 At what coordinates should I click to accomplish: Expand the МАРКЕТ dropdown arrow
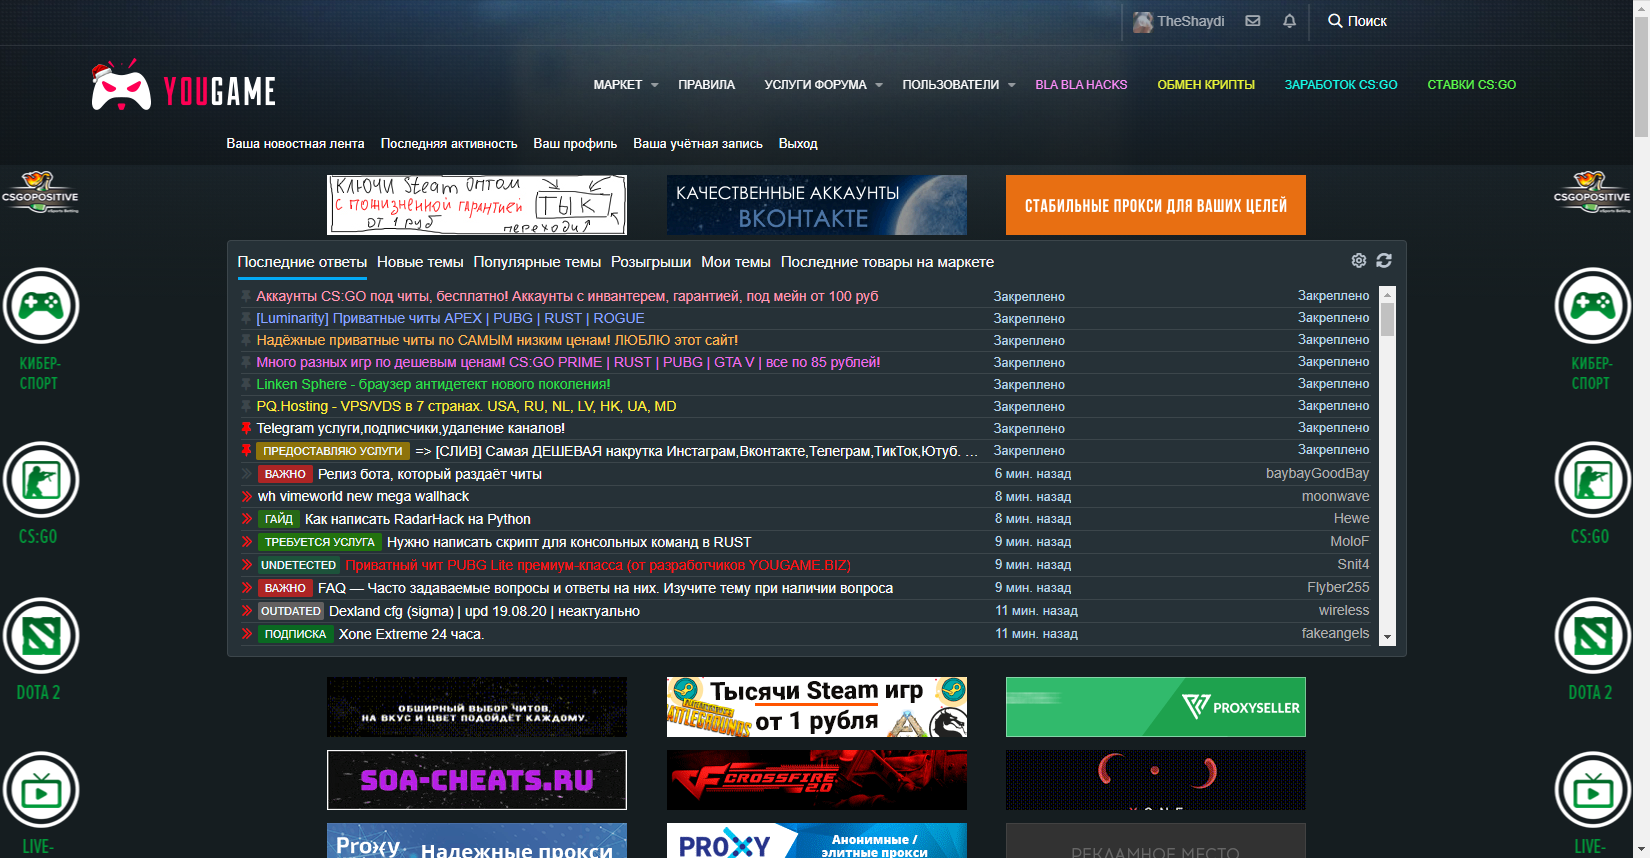(x=655, y=85)
